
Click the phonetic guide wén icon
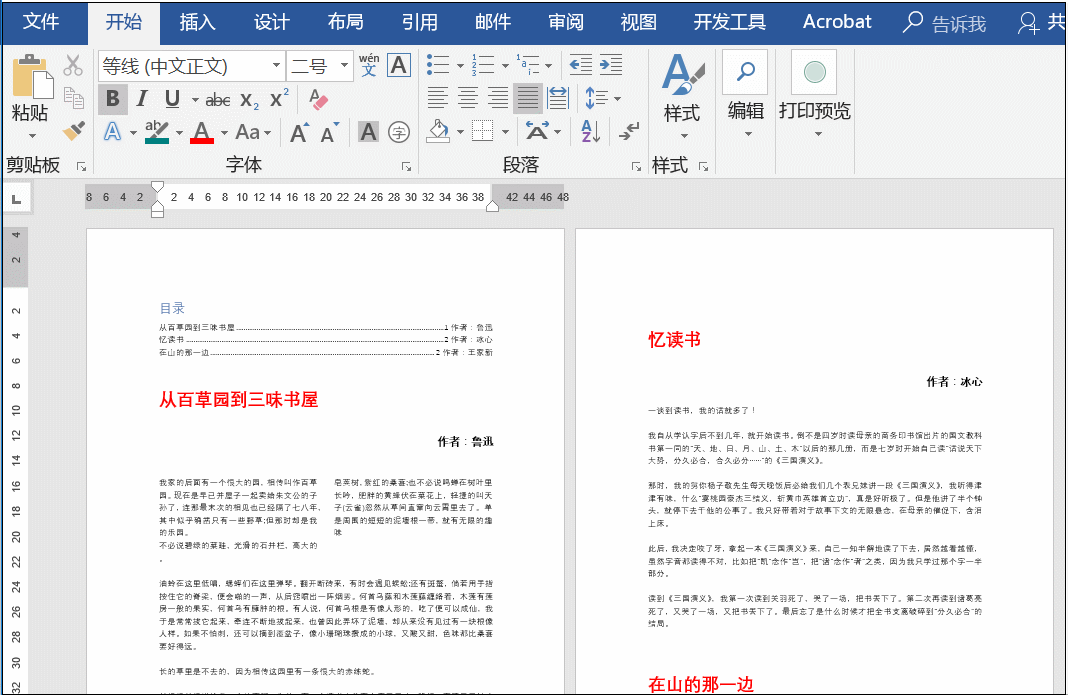pos(369,66)
